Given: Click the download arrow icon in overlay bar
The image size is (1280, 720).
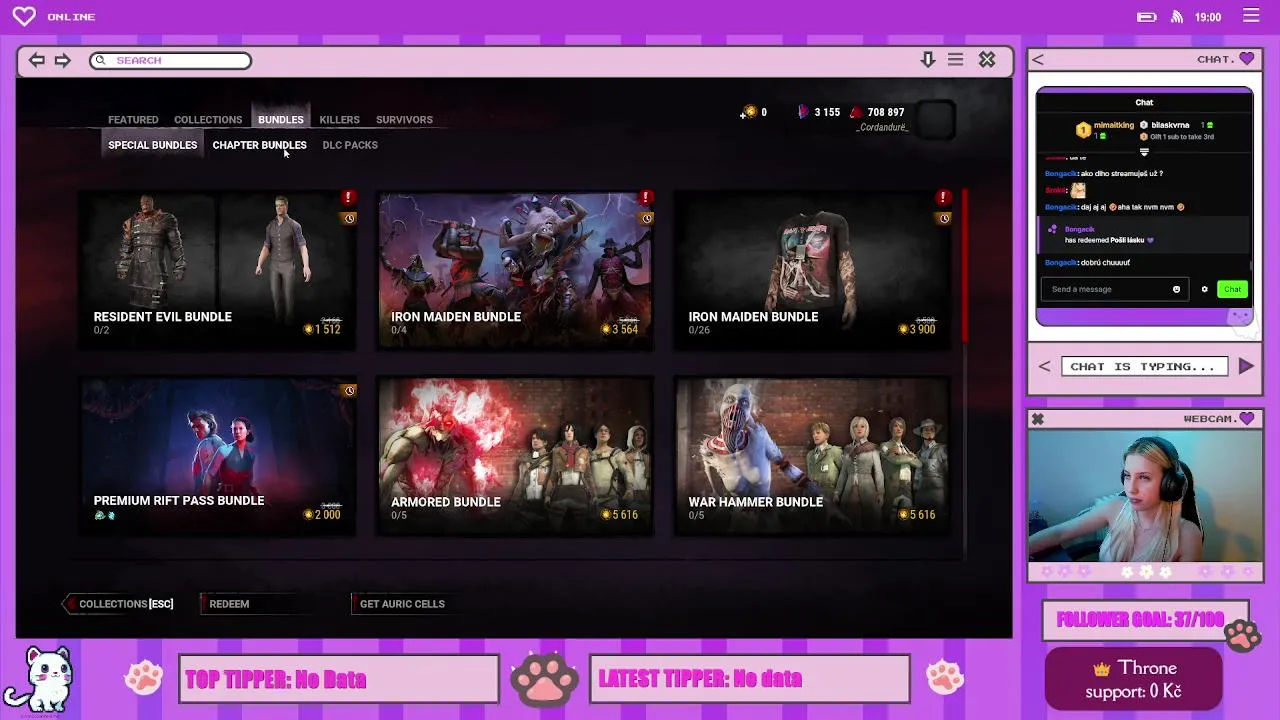Looking at the screenshot, I should click(928, 60).
